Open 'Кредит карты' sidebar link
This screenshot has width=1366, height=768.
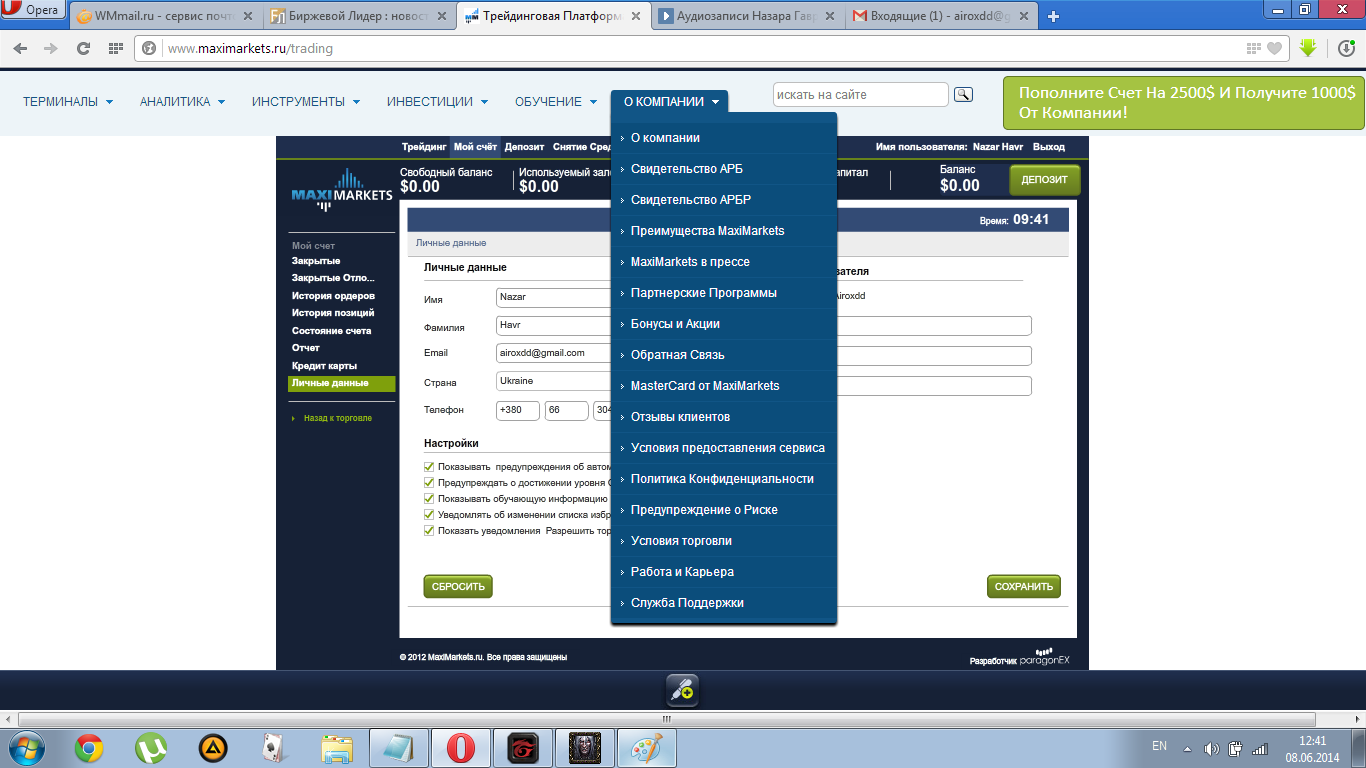click(324, 366)
